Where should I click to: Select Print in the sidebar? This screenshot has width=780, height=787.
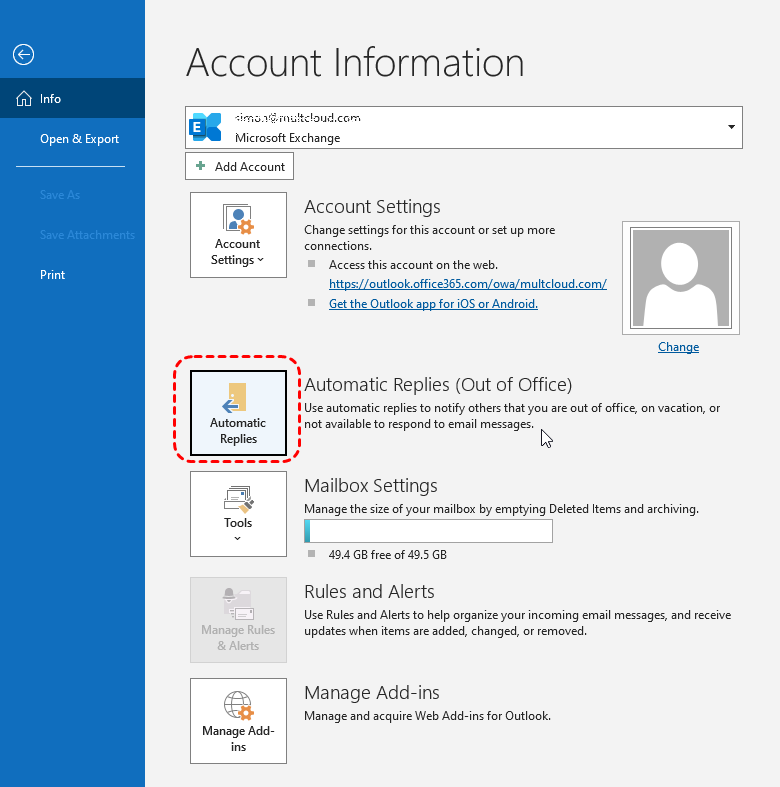52,275
